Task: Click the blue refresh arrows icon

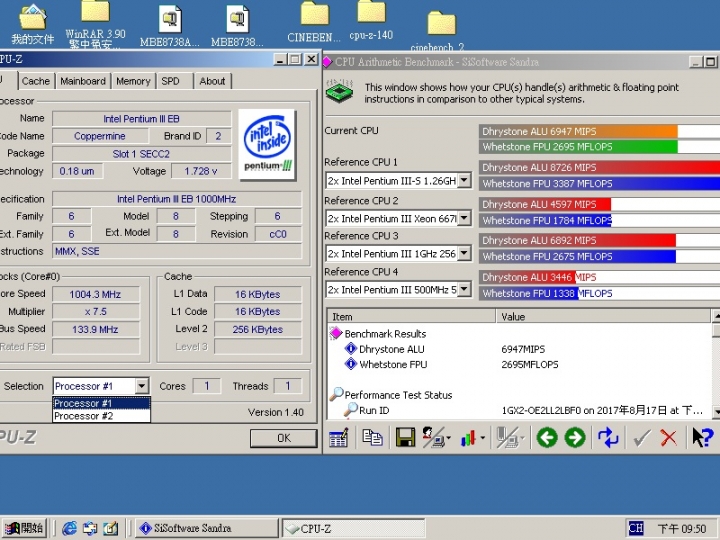Action: pyautogui.click(x=608, y=437)
